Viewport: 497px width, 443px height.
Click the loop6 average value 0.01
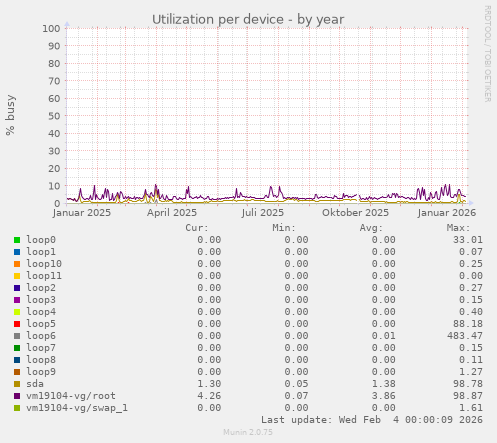[x=384, y=336]
